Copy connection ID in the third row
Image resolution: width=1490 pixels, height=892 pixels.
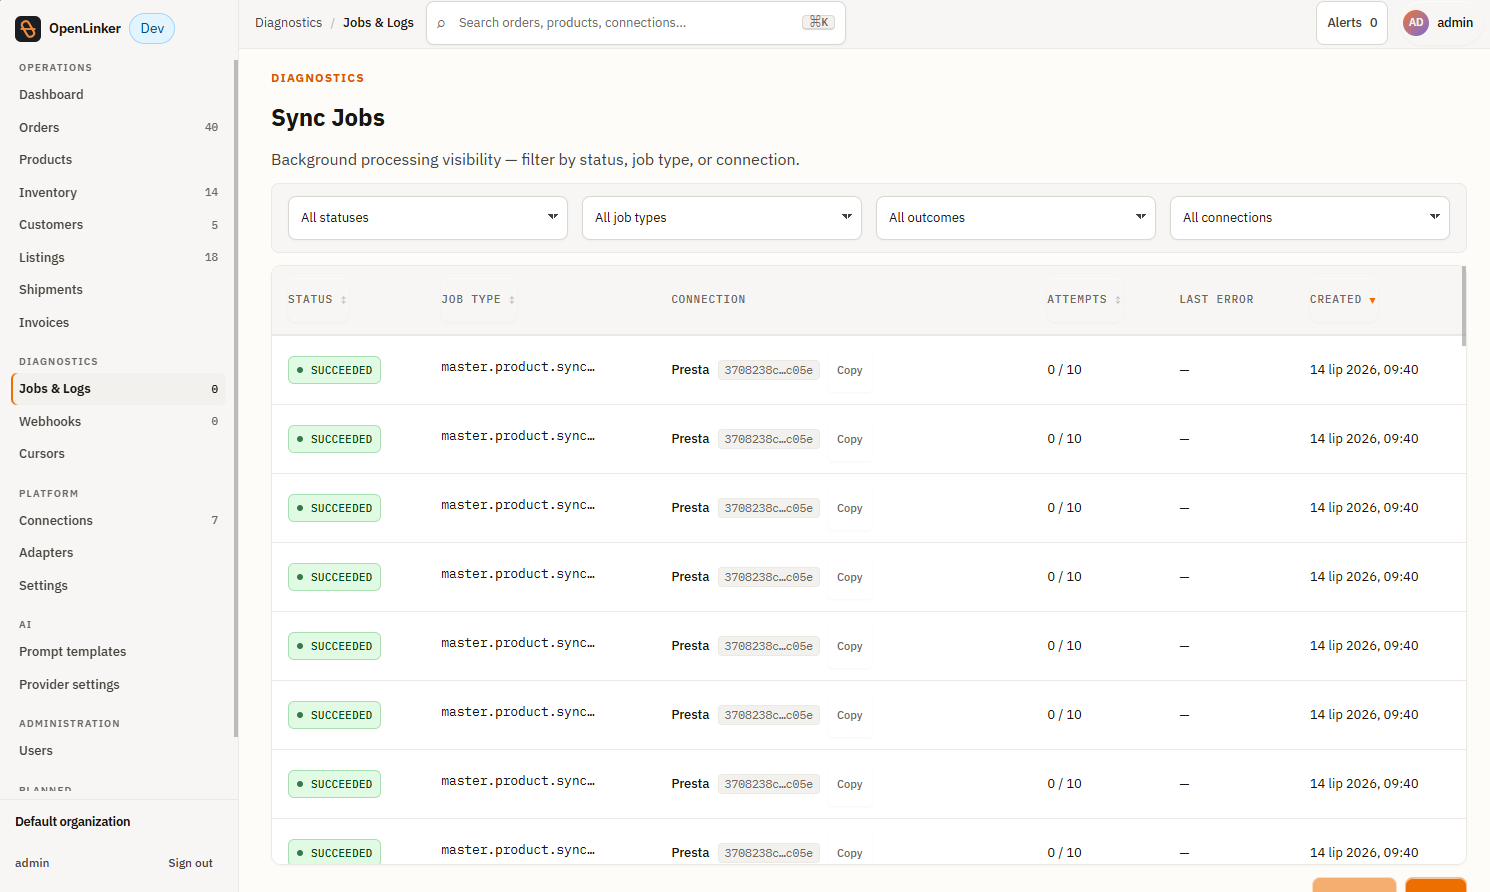point(850,508)
